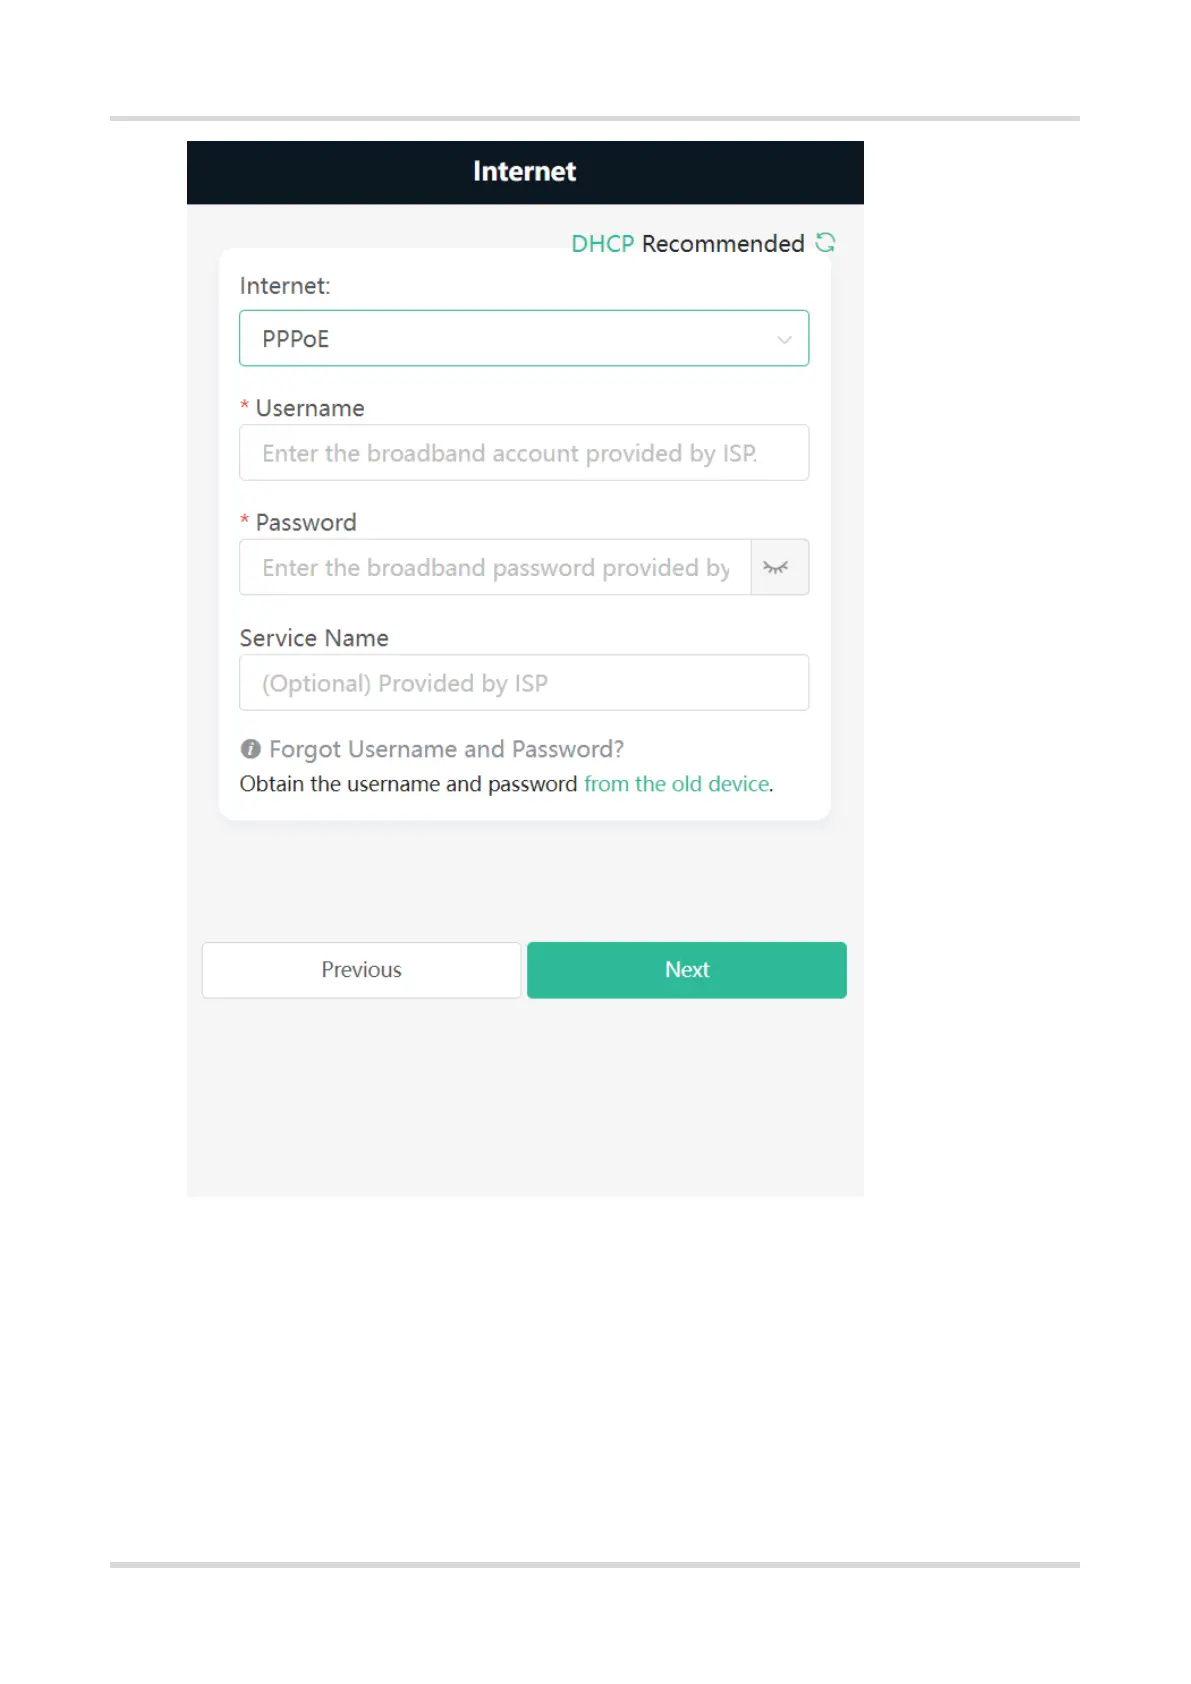The width and height of the screenshot is (1191, 1684).
Task: Expand the chevron arrow in the PPPoE selector
Action: [784, 340]
